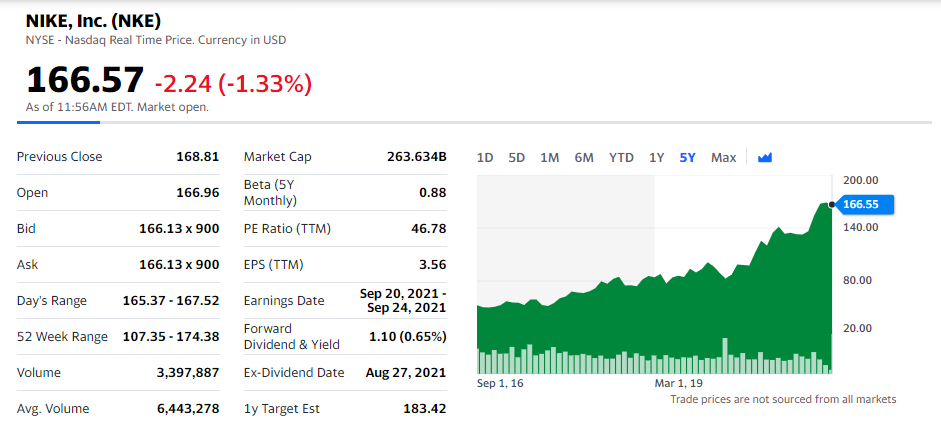
Task: Click the blue active tab underline below the price
Action: coord(58,122)
